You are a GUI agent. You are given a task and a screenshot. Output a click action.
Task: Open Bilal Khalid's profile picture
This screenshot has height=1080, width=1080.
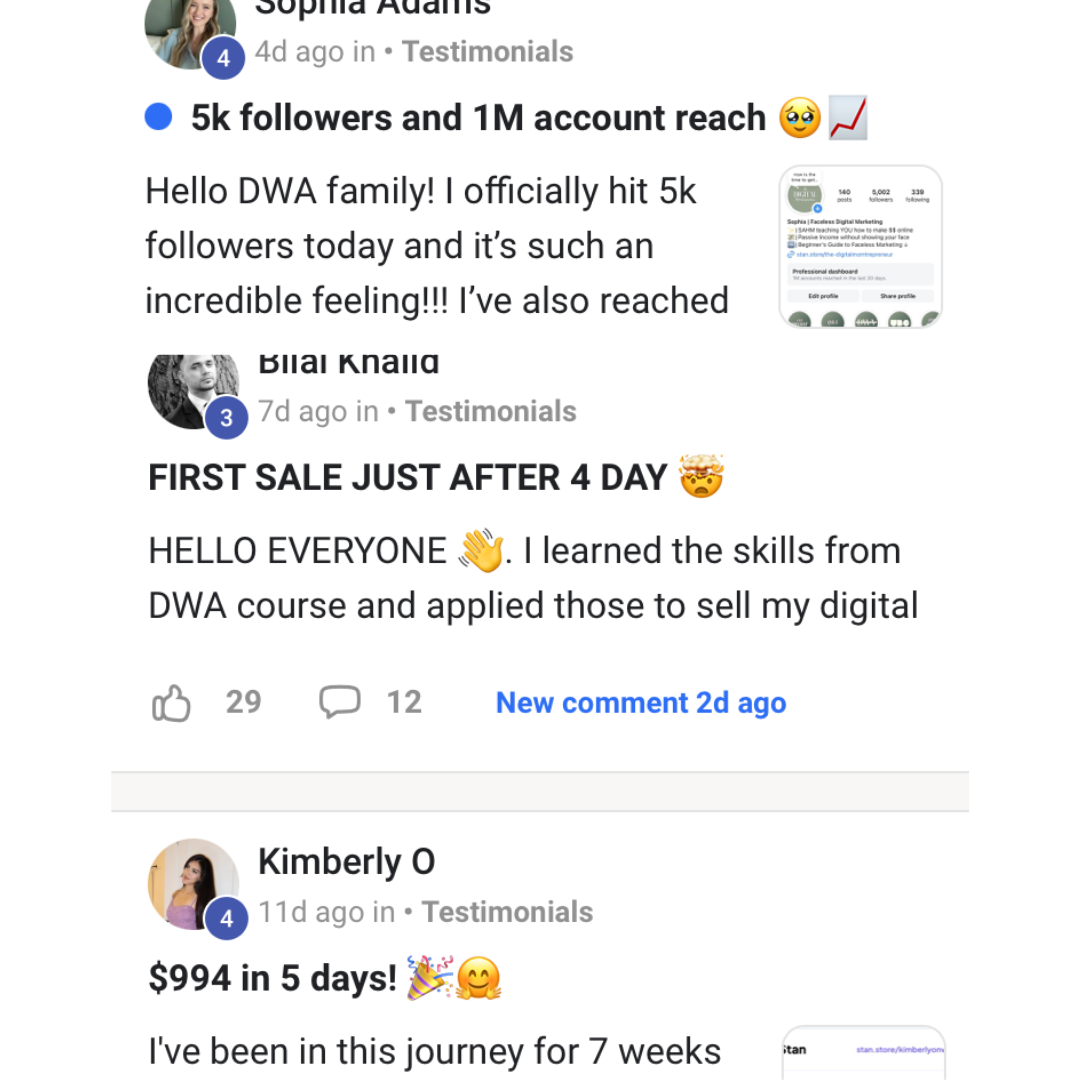coord(190,388)
